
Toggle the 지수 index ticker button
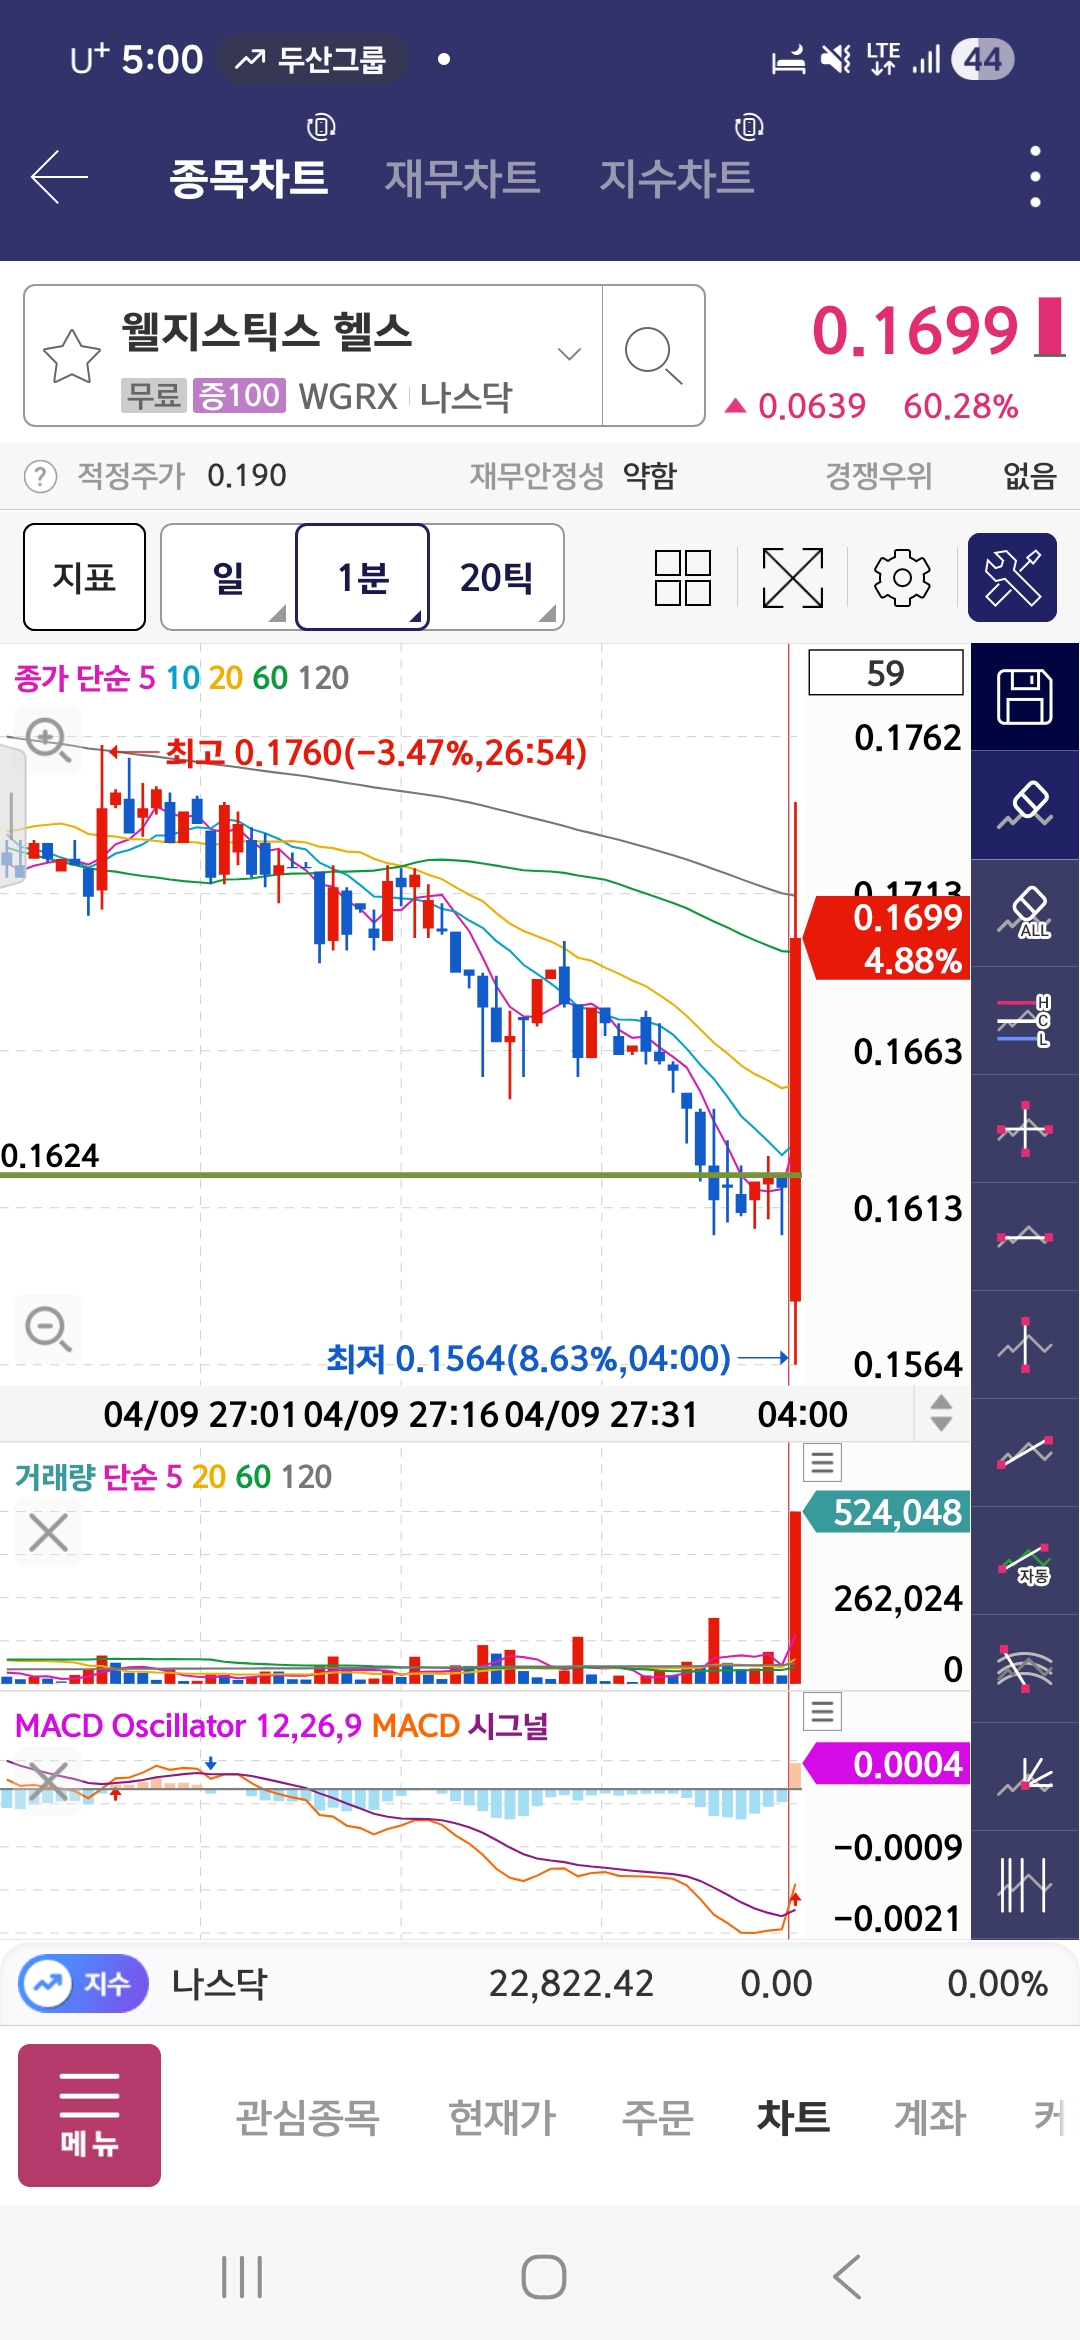coord(83,1983)
